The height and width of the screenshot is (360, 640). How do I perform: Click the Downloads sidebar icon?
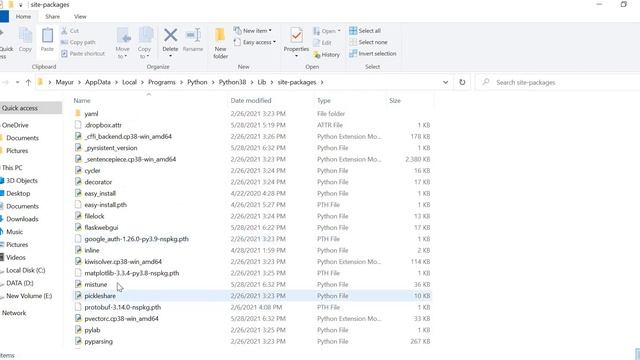[x=2, y=219]
